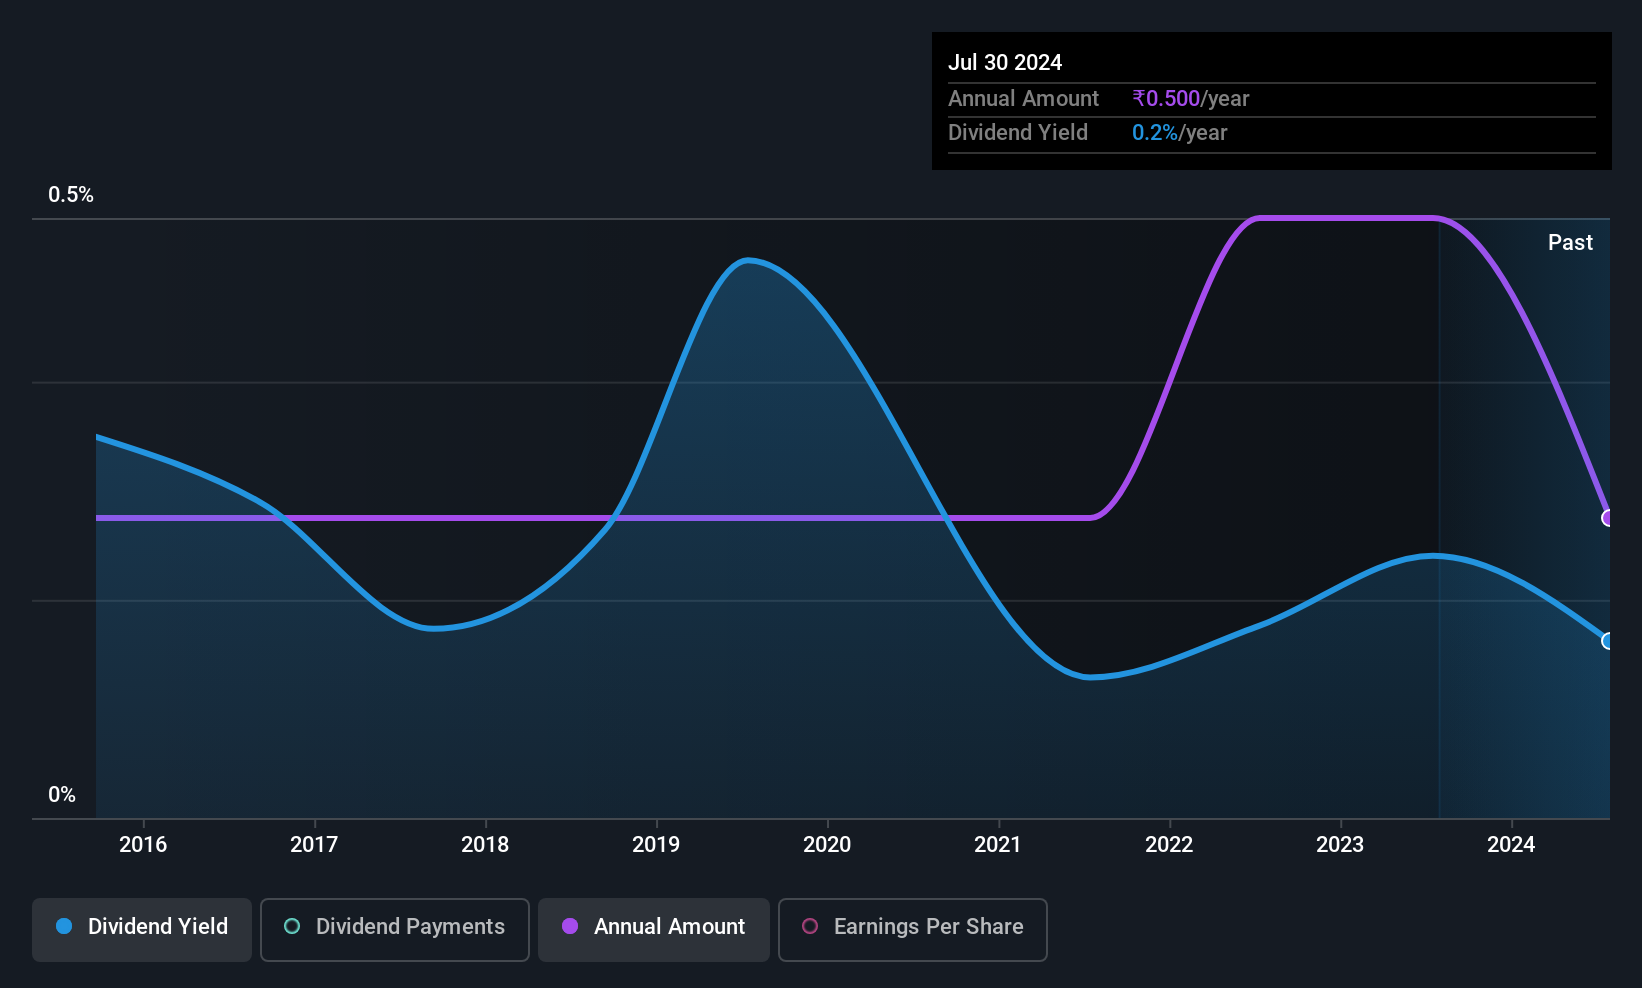The height and width of the screenshot is (988, 1642).
Task: Click the Jul 30 2024 tooltip date
Action: tap(1005, 62)
